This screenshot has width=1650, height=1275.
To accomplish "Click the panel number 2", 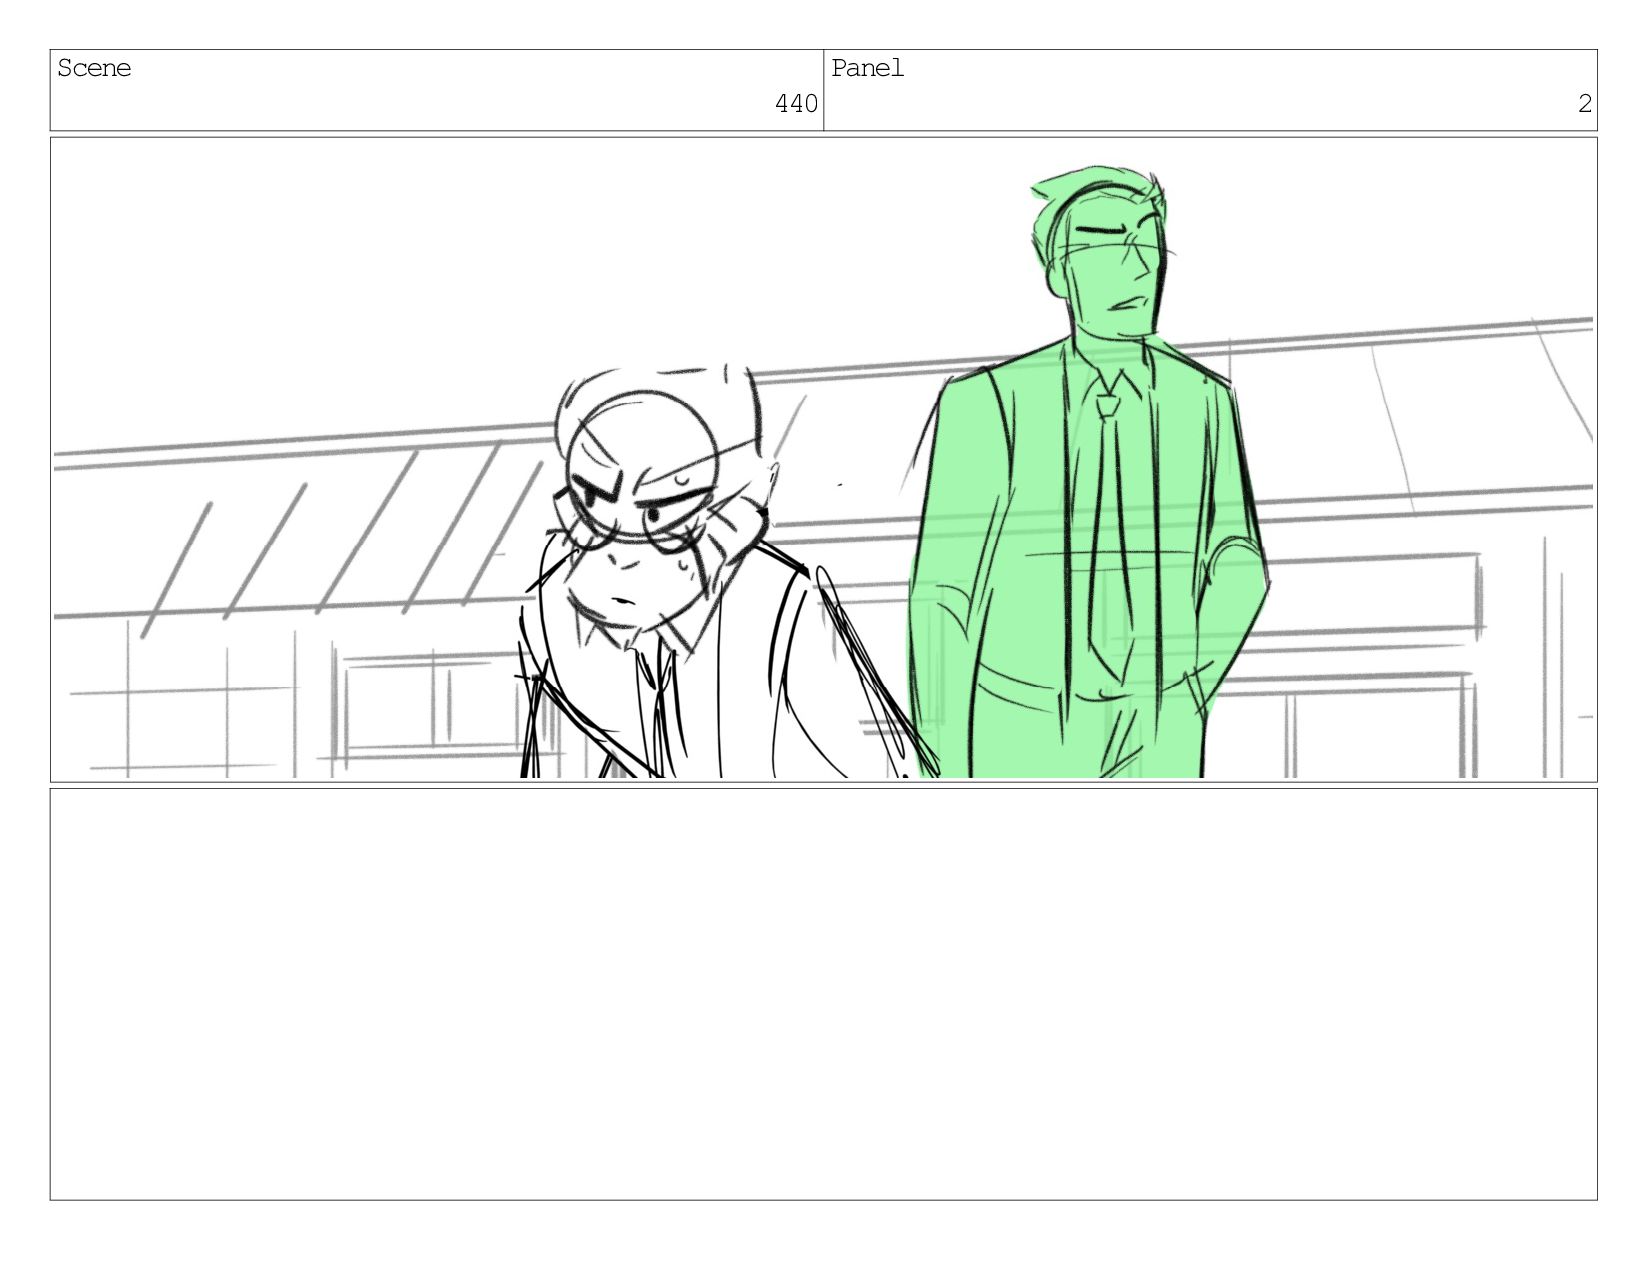I will point(1584,103).
